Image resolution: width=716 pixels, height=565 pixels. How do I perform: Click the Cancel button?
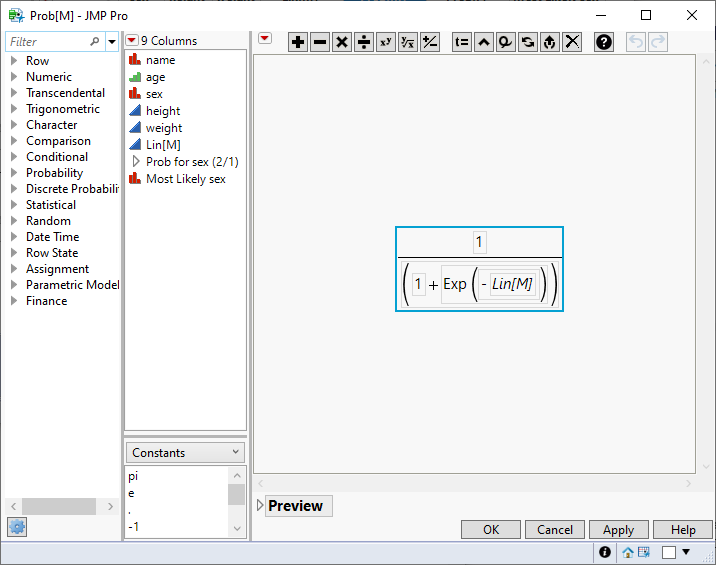click(x=555, y=530)
